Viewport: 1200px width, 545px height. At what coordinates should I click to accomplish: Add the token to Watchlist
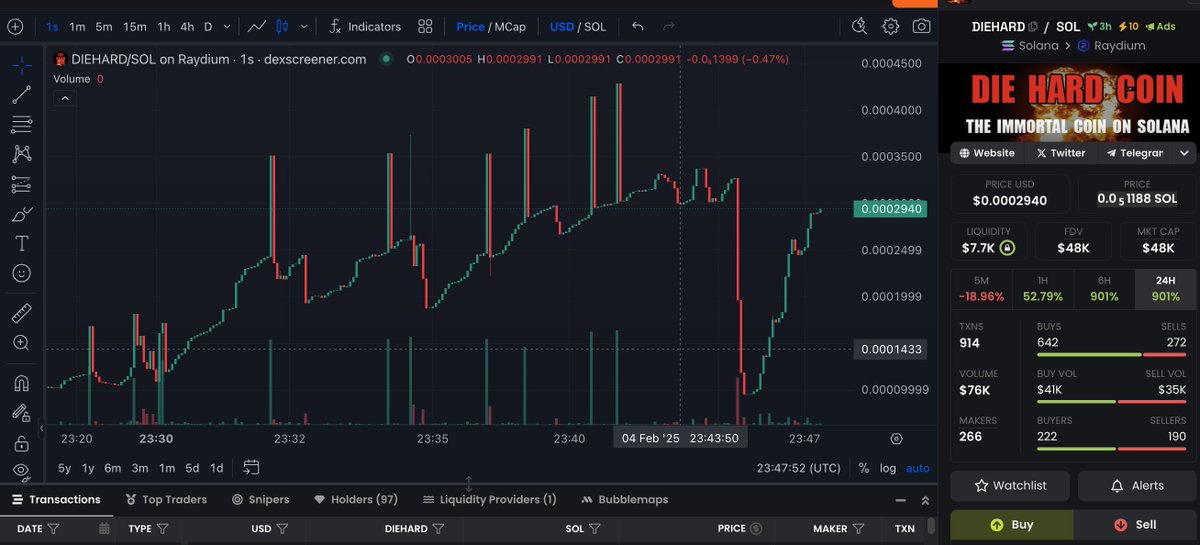click(1010, 485)
